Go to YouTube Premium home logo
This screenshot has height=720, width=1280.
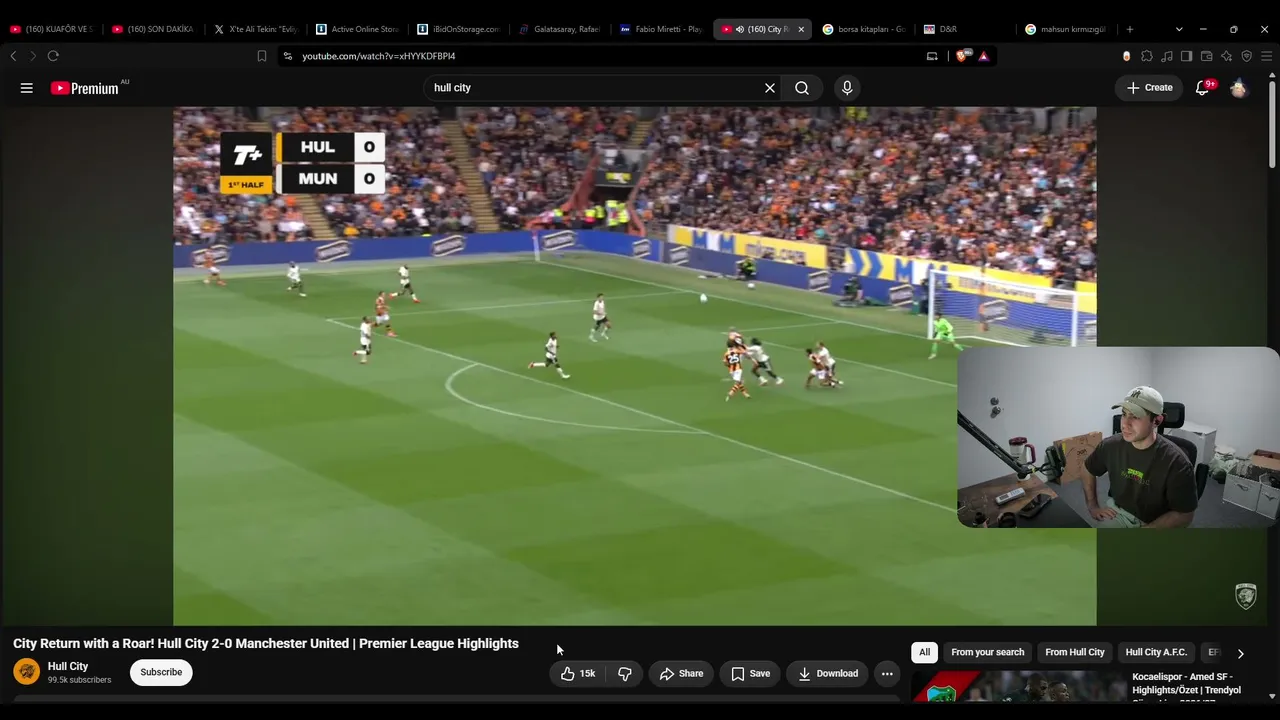85,88
